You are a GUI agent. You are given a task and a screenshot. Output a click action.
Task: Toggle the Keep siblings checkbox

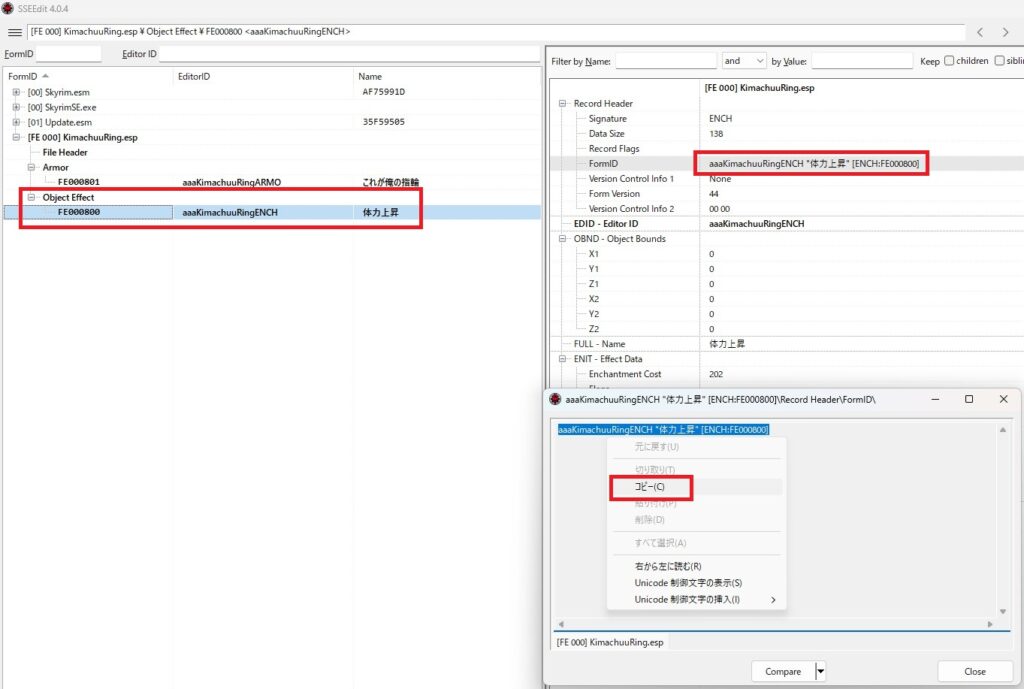[x=1000, y=61]
